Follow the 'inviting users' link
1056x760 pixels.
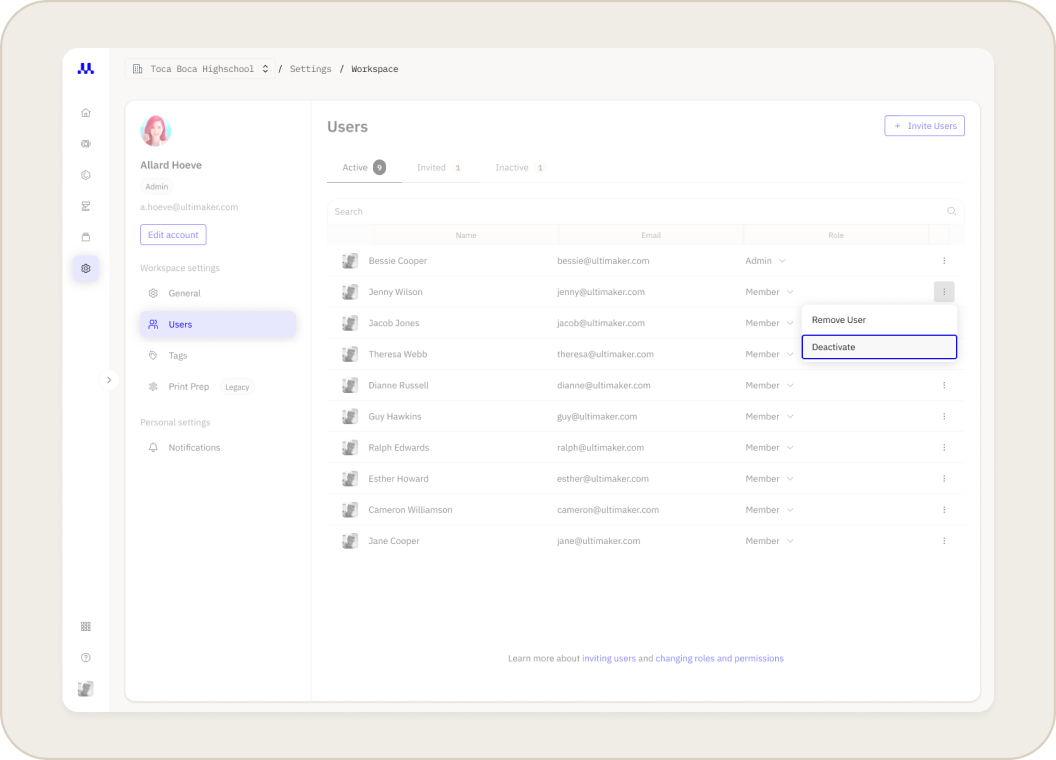pos(609,658)
